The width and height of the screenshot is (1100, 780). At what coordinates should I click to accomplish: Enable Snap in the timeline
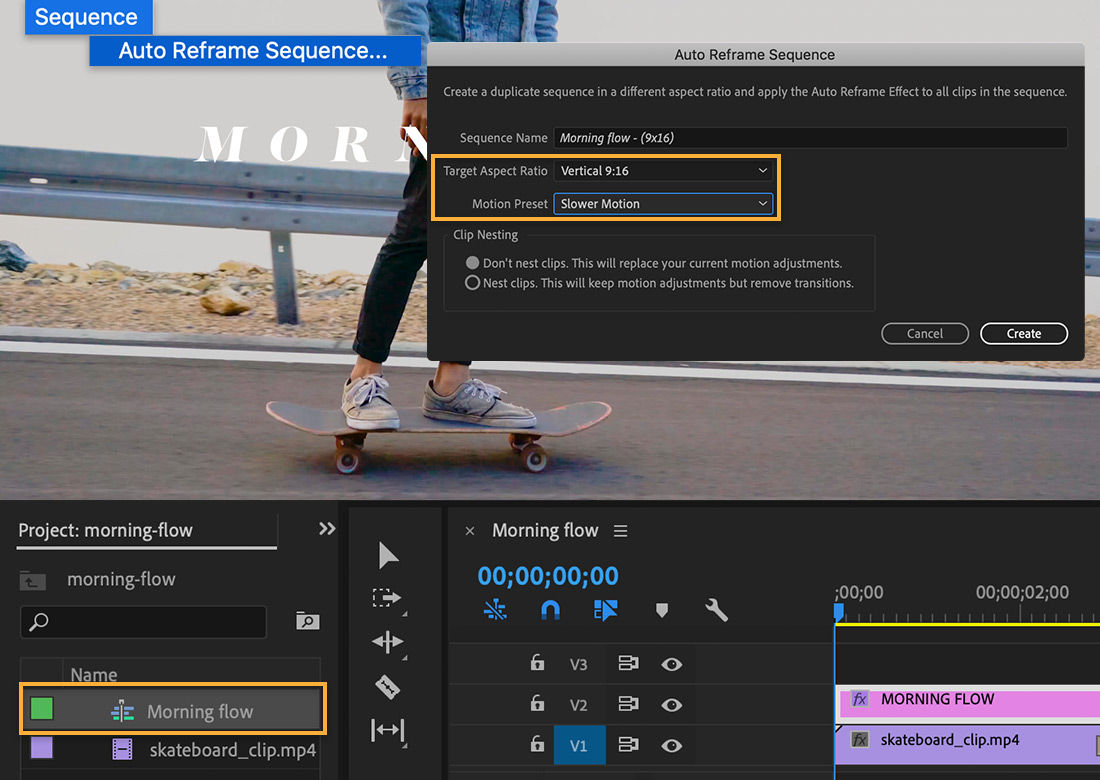coord(551,609)
